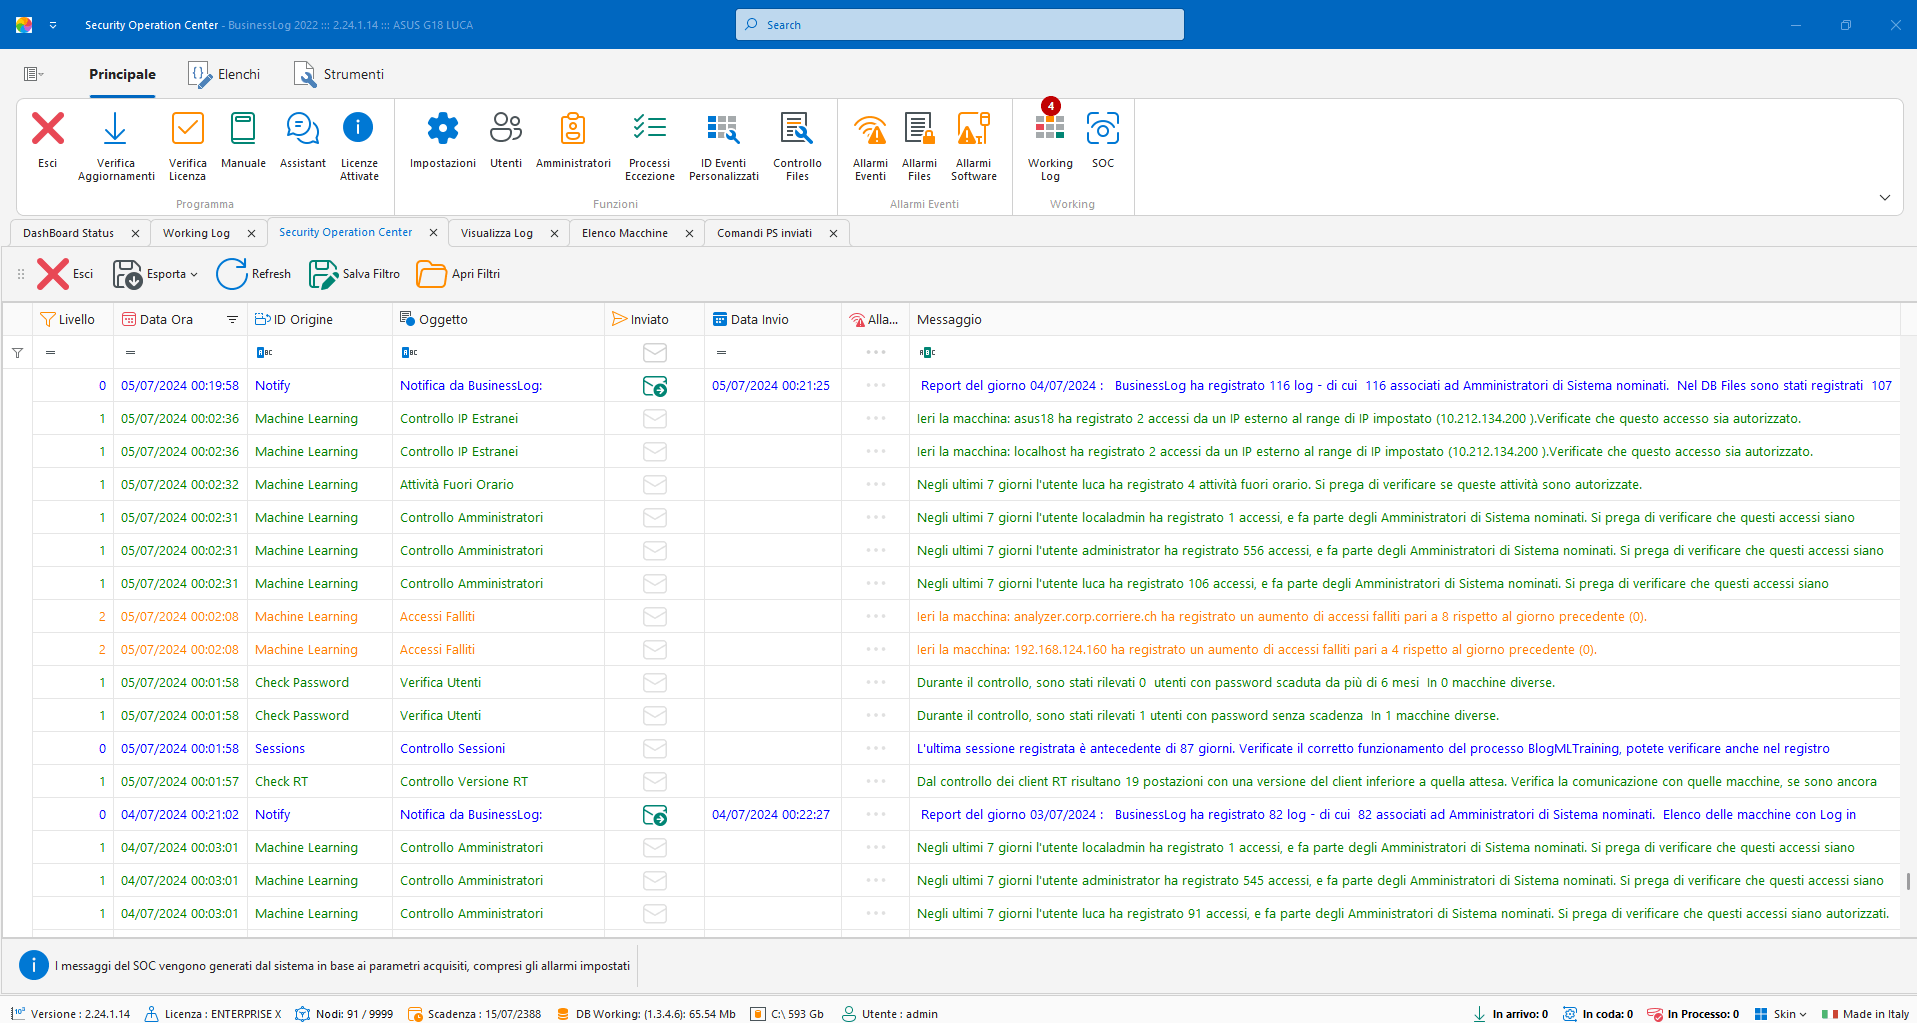Click the application logo icon
The height and width of the screenshot is (1023, 1917).
[24, 25]
